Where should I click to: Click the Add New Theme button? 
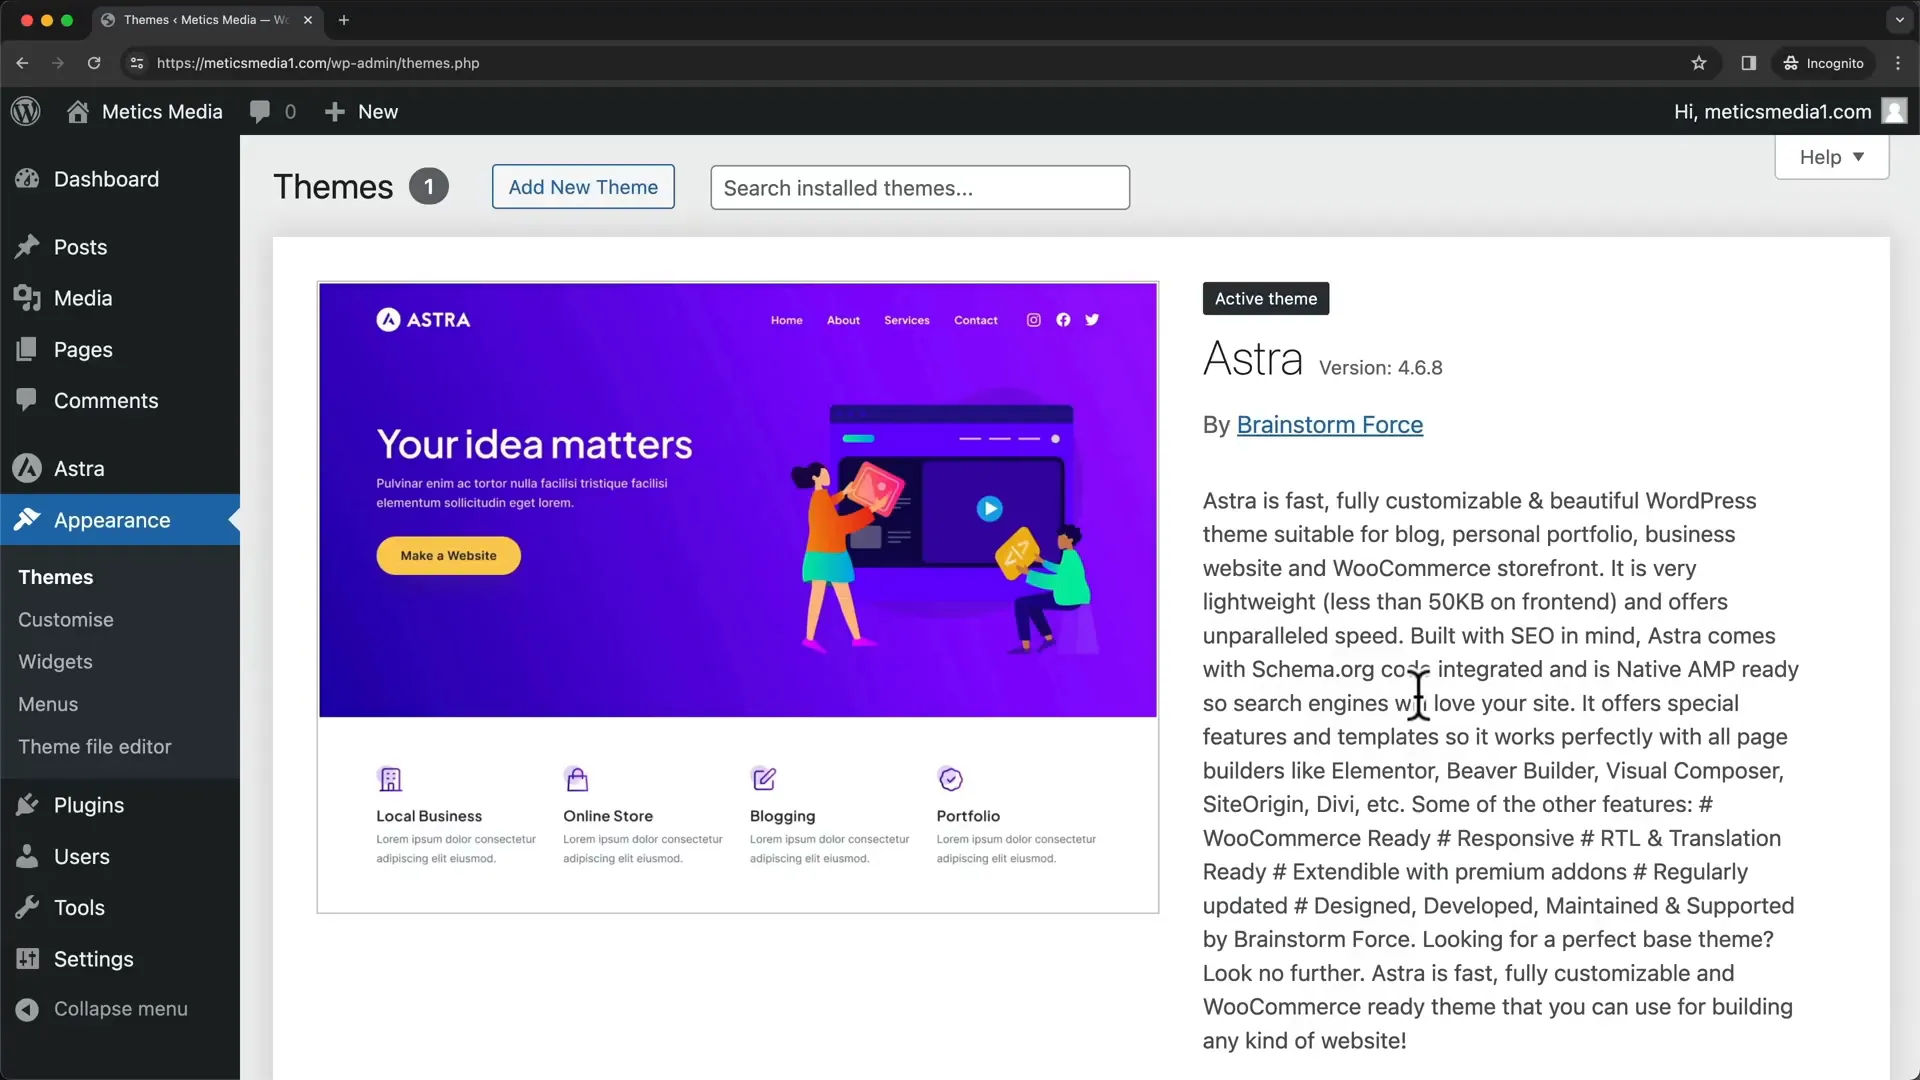[583, 187]
